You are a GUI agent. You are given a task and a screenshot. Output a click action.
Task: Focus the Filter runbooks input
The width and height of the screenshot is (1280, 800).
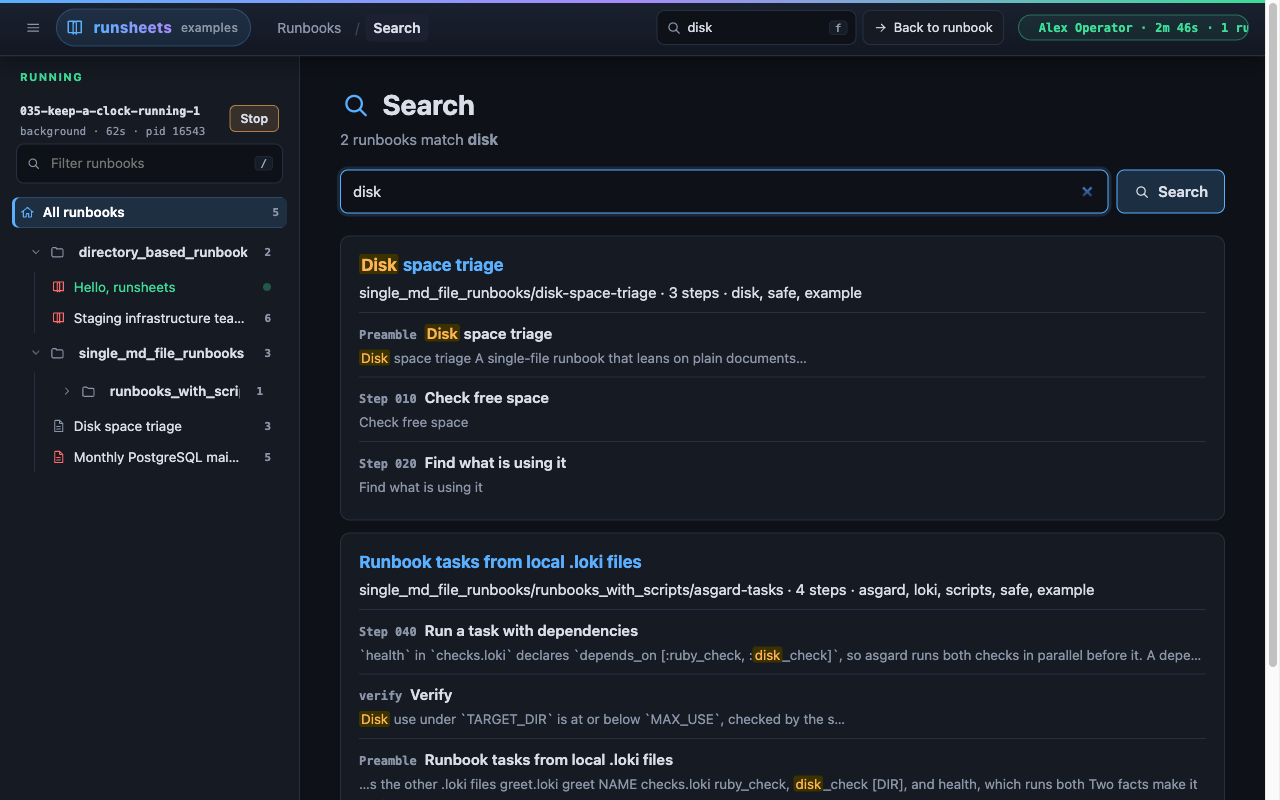pyautogui.click(x=149, y=163)
